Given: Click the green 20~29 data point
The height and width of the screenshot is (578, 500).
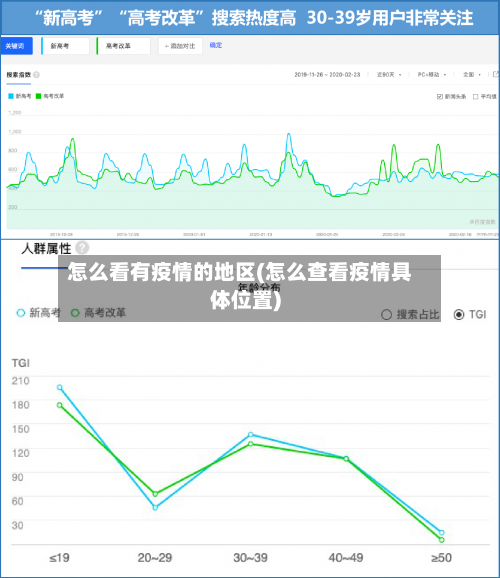Looking at the screenshot, I should tap(155, 494).
